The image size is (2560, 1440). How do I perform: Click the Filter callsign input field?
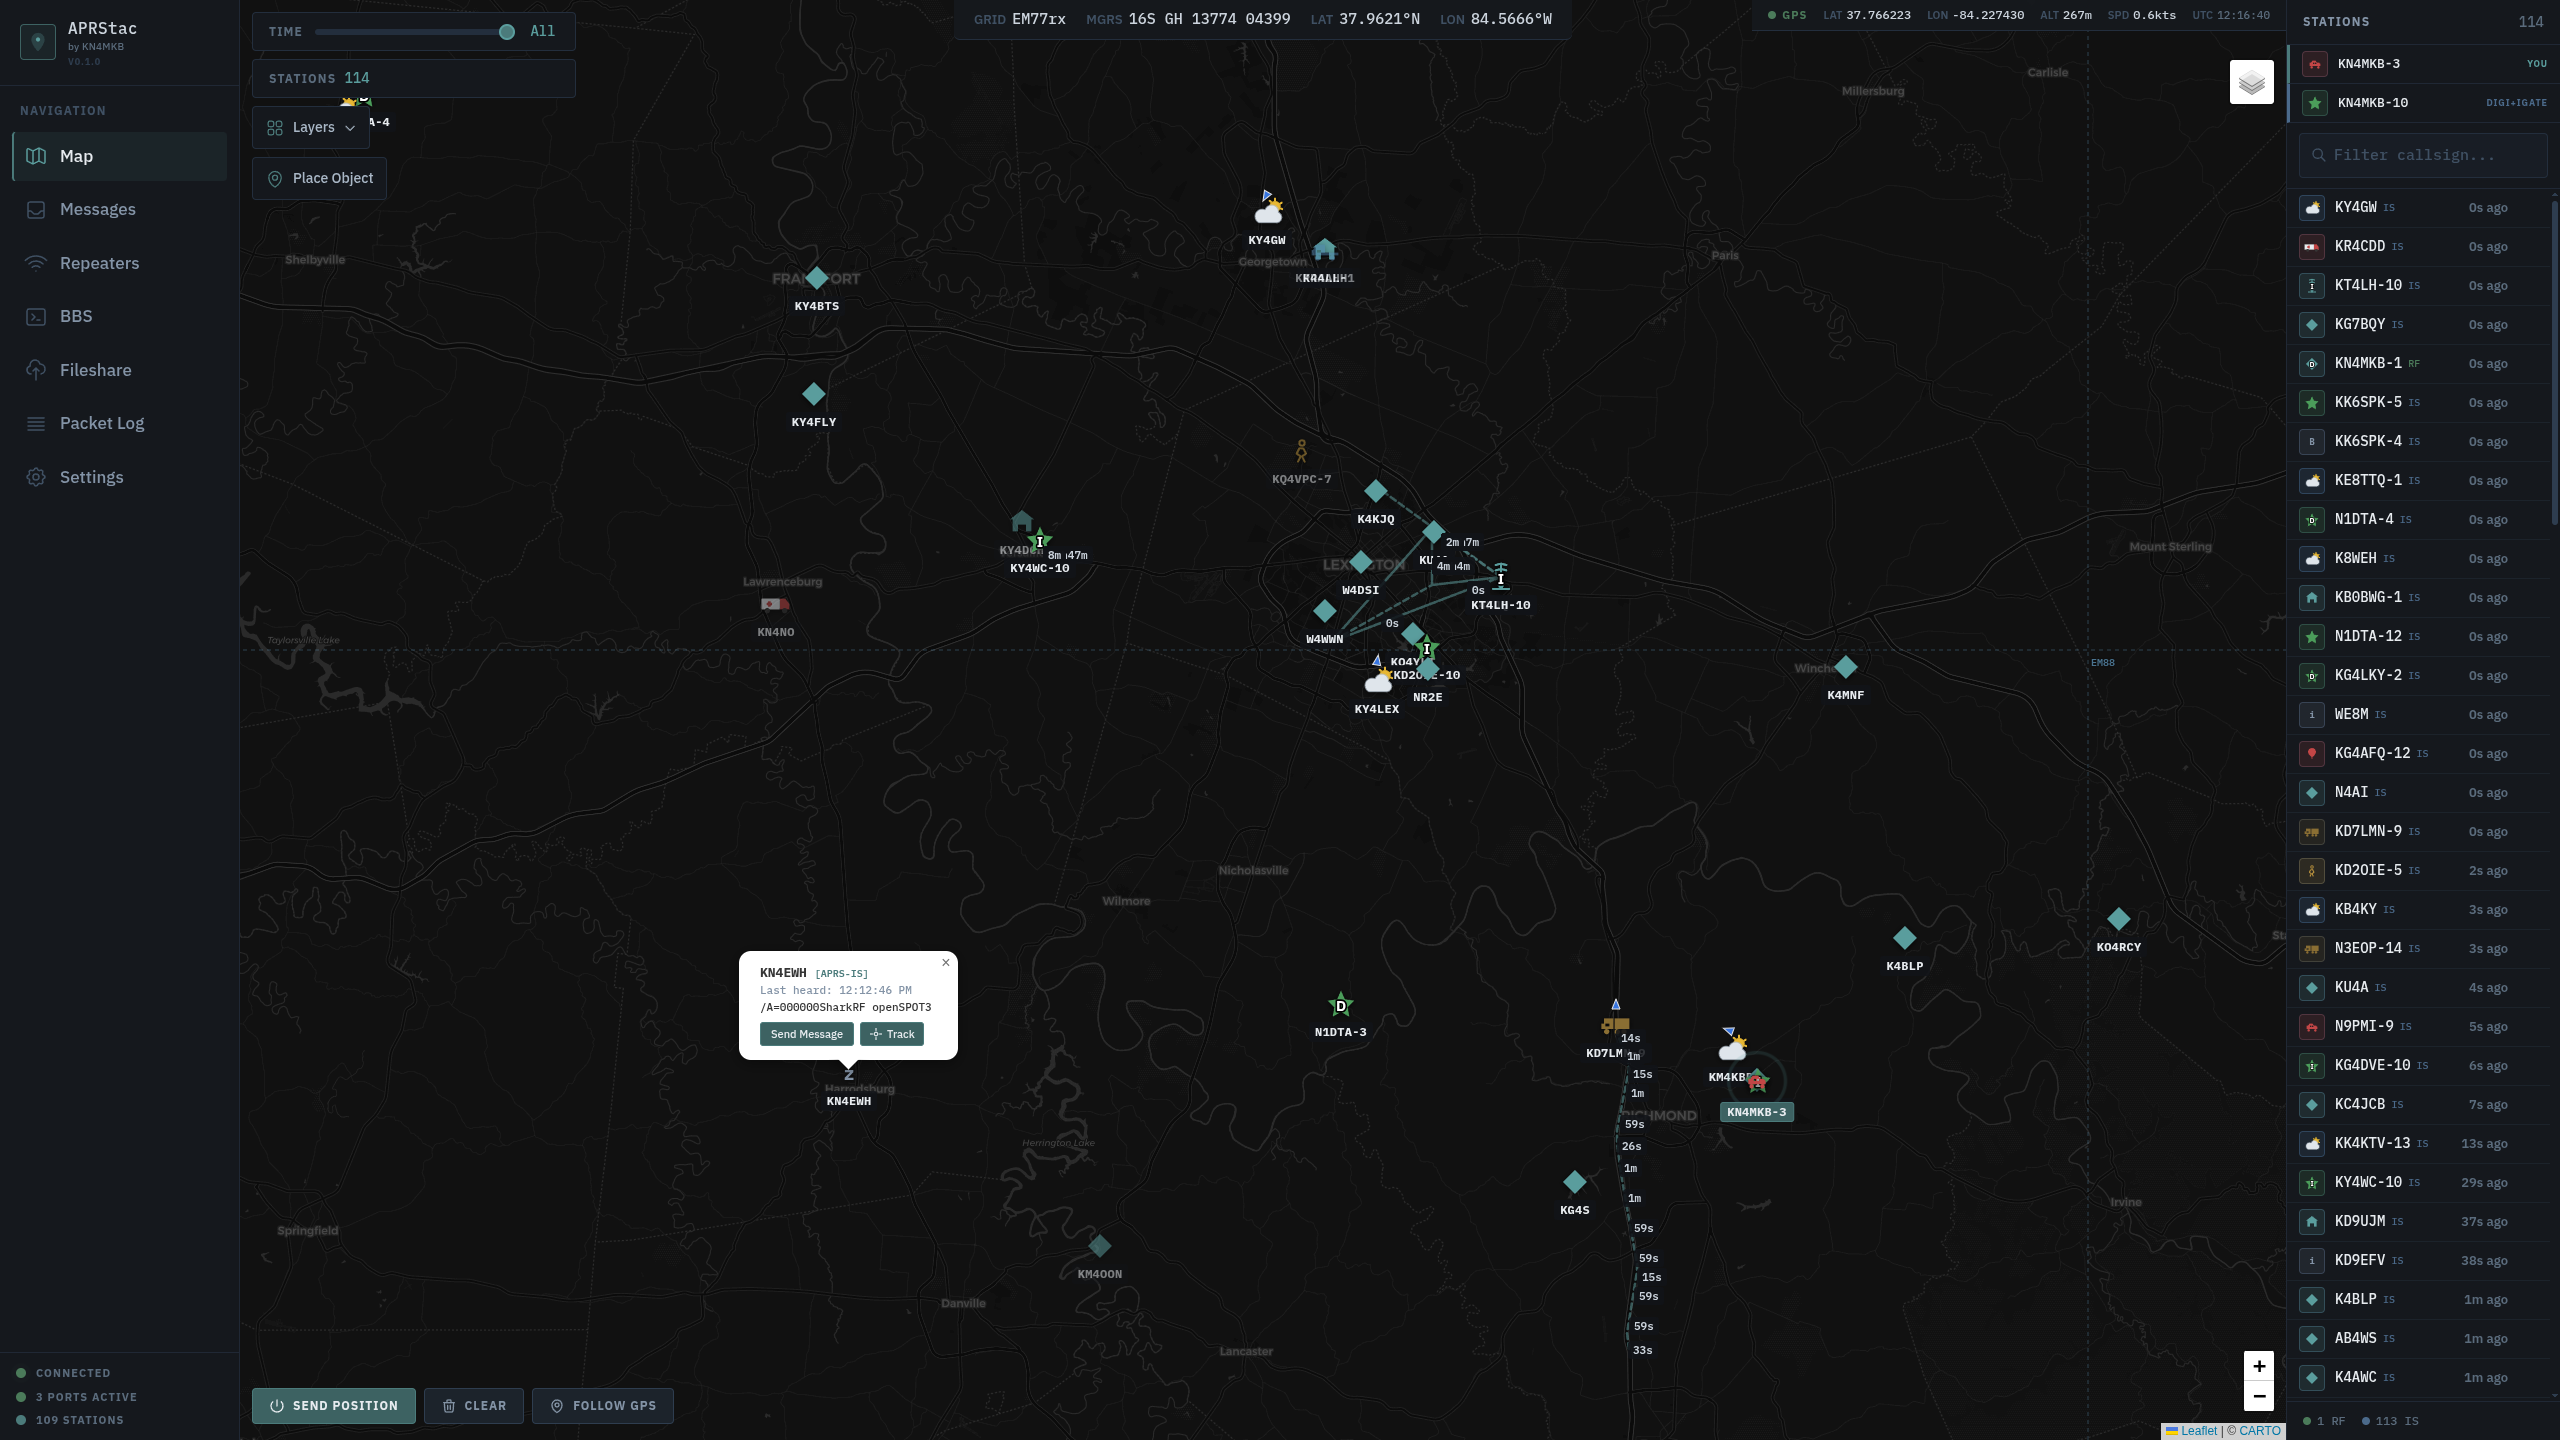click(x=2424, y=155)
